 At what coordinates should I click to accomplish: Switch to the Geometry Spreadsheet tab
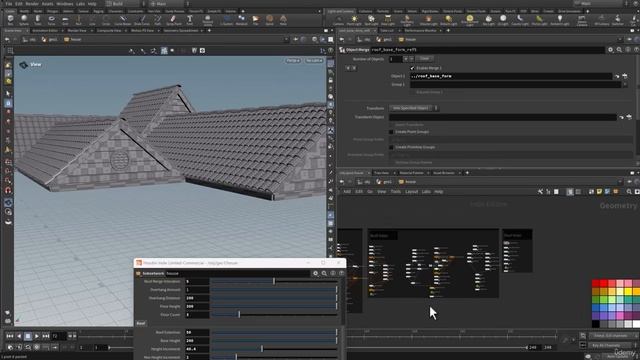[181, 31]
